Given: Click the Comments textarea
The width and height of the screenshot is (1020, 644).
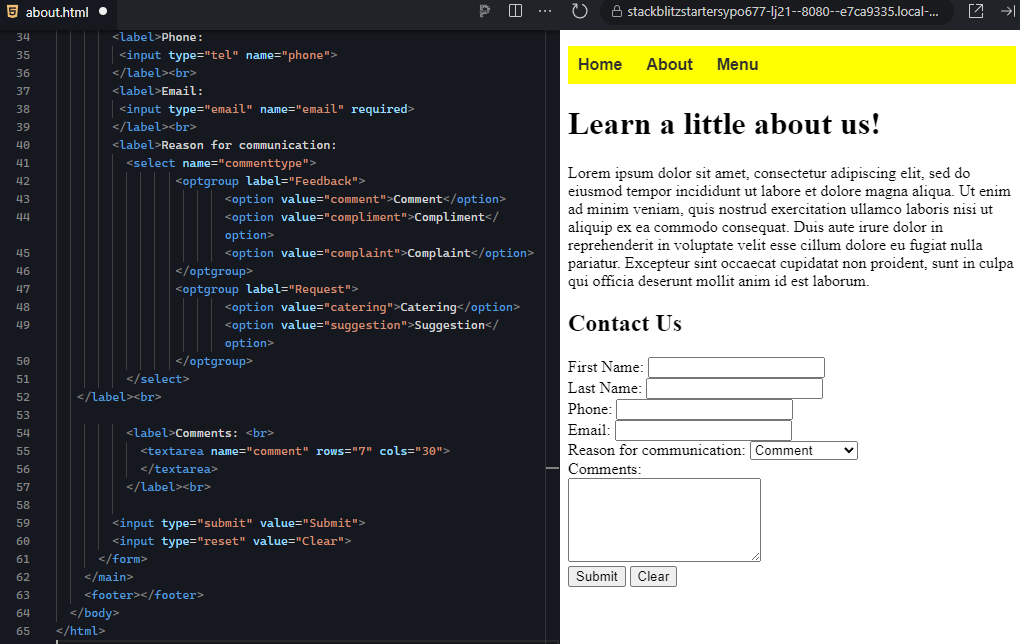Looking at the screenshot, I should click(x=663, y=518).
